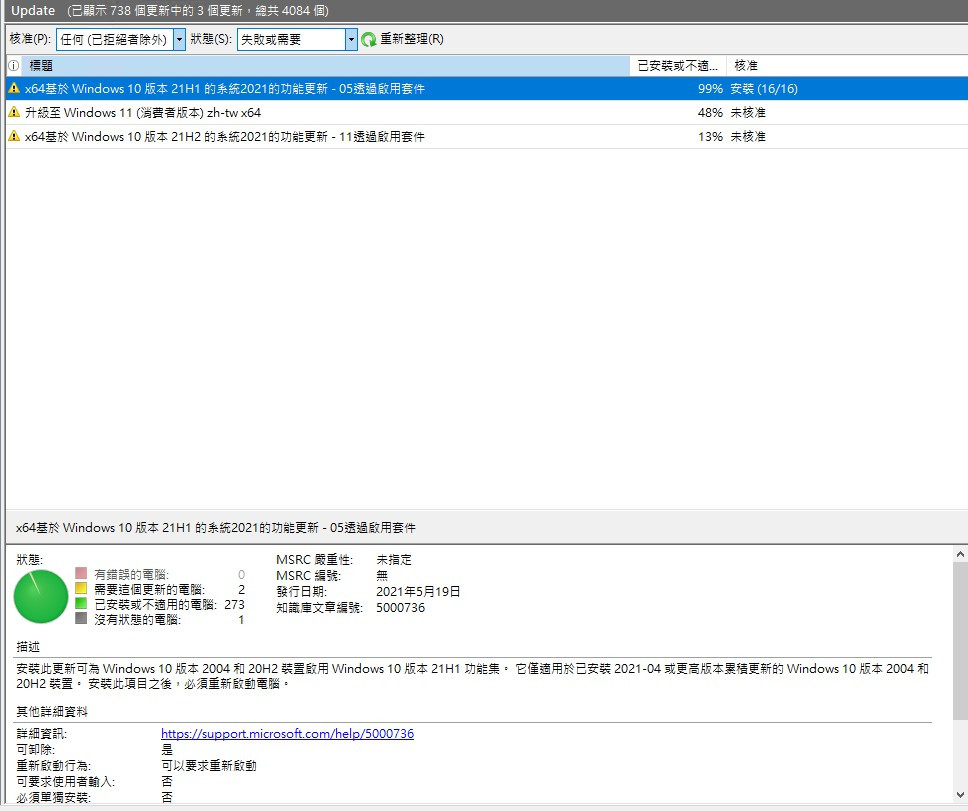This screenshot has height=811, width=968.
Task: Click the 描述 section heading
Action: click(x=28, y=646)
